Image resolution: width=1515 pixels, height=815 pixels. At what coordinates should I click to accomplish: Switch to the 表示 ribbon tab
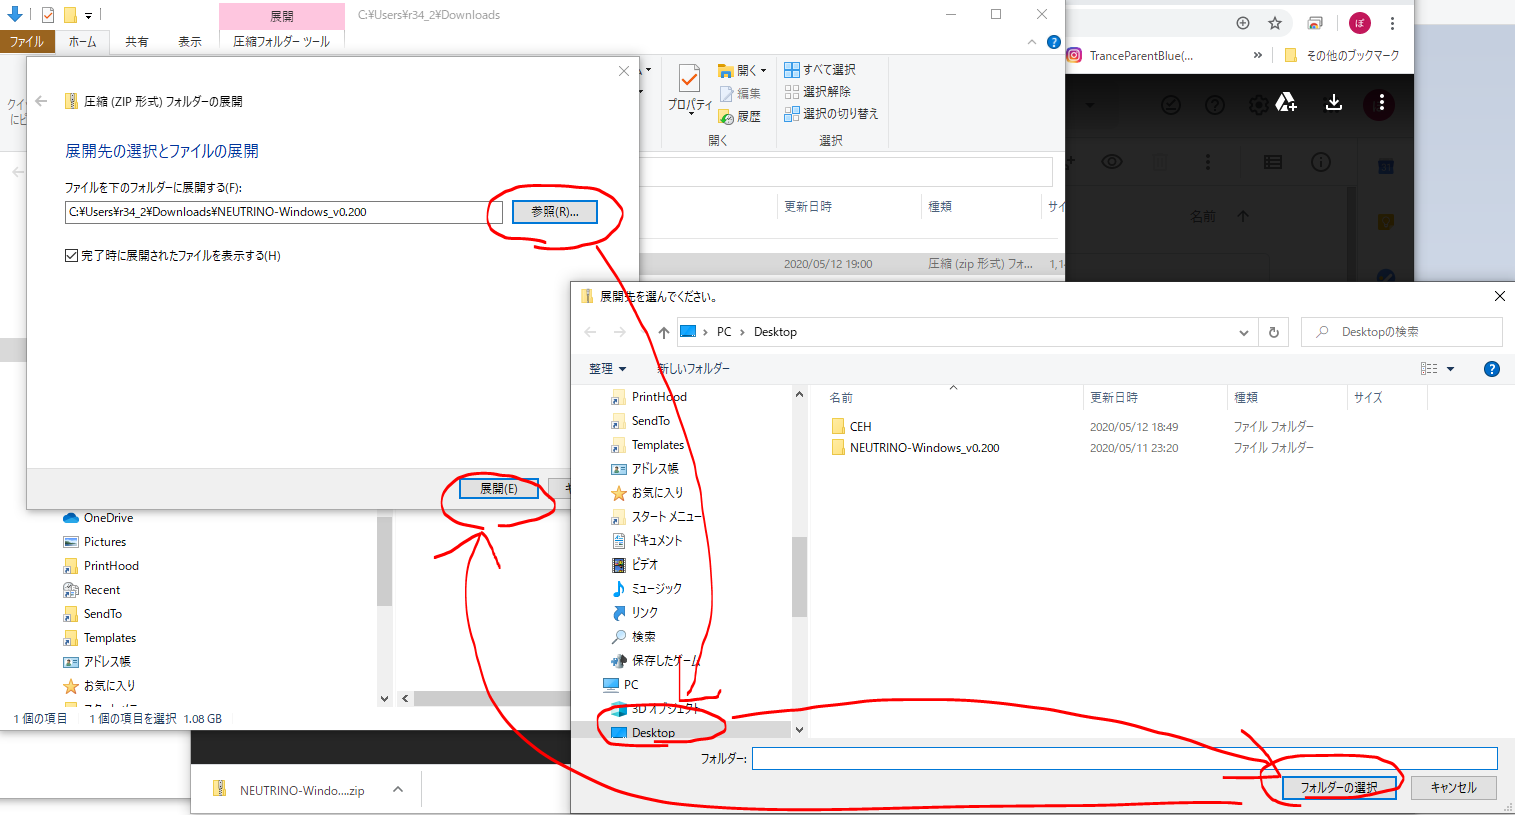(190, 42)
